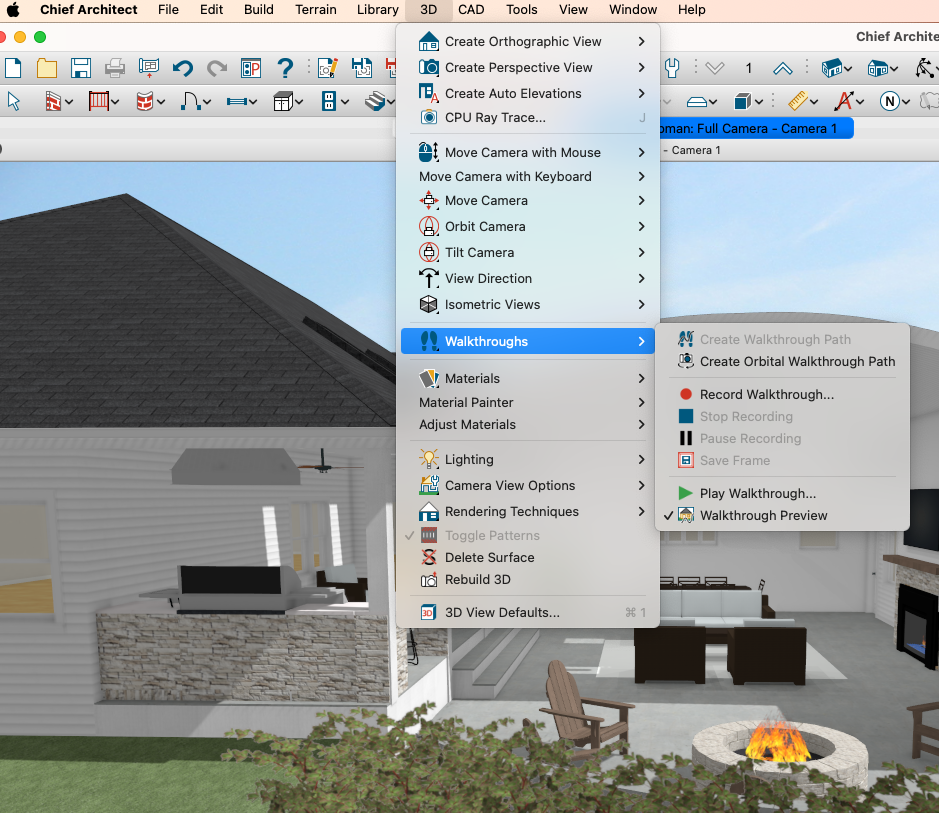Image resolution: width=939 pixels, height=813 pixels.
Task: Open the CAD menu
Action: [x=471, y=10]
